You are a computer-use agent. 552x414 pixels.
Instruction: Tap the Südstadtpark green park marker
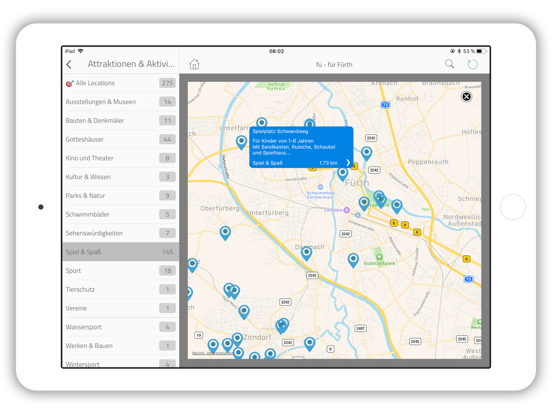coord(379,256)
